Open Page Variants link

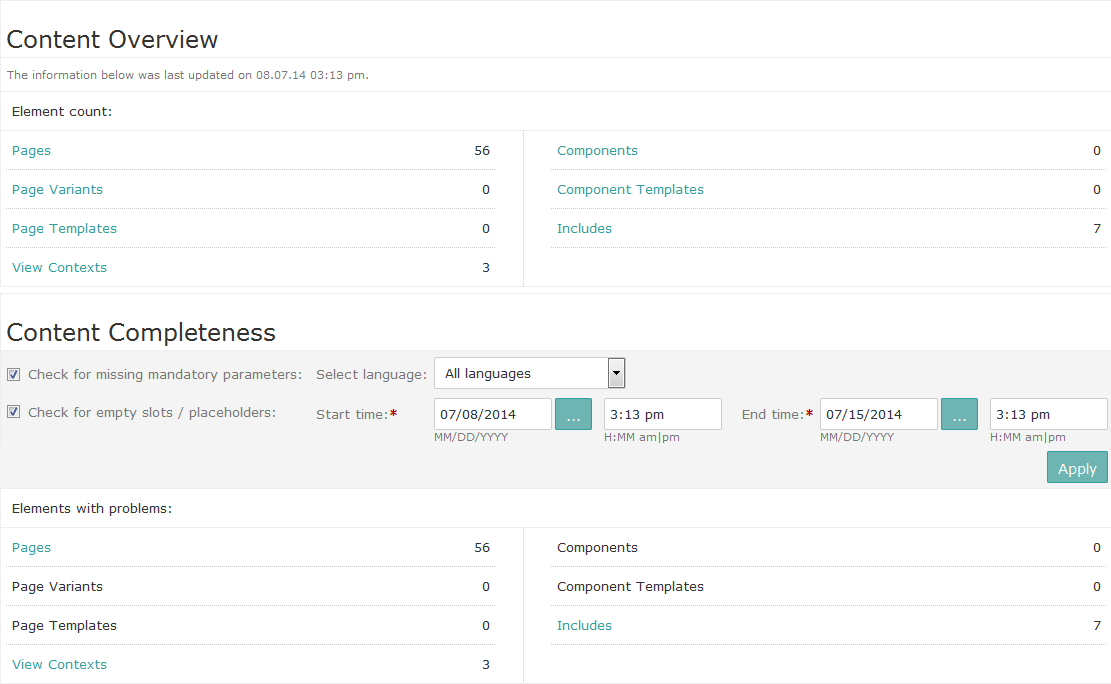tap(57, 190)
